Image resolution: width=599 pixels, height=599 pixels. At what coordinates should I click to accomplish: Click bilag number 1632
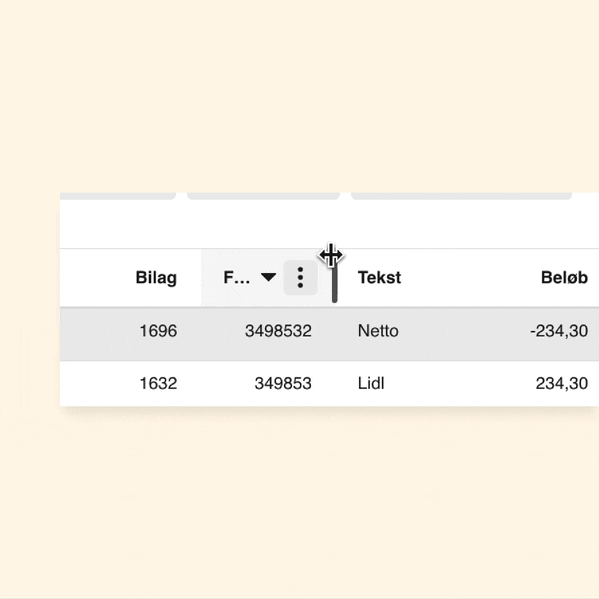point(158,384)
